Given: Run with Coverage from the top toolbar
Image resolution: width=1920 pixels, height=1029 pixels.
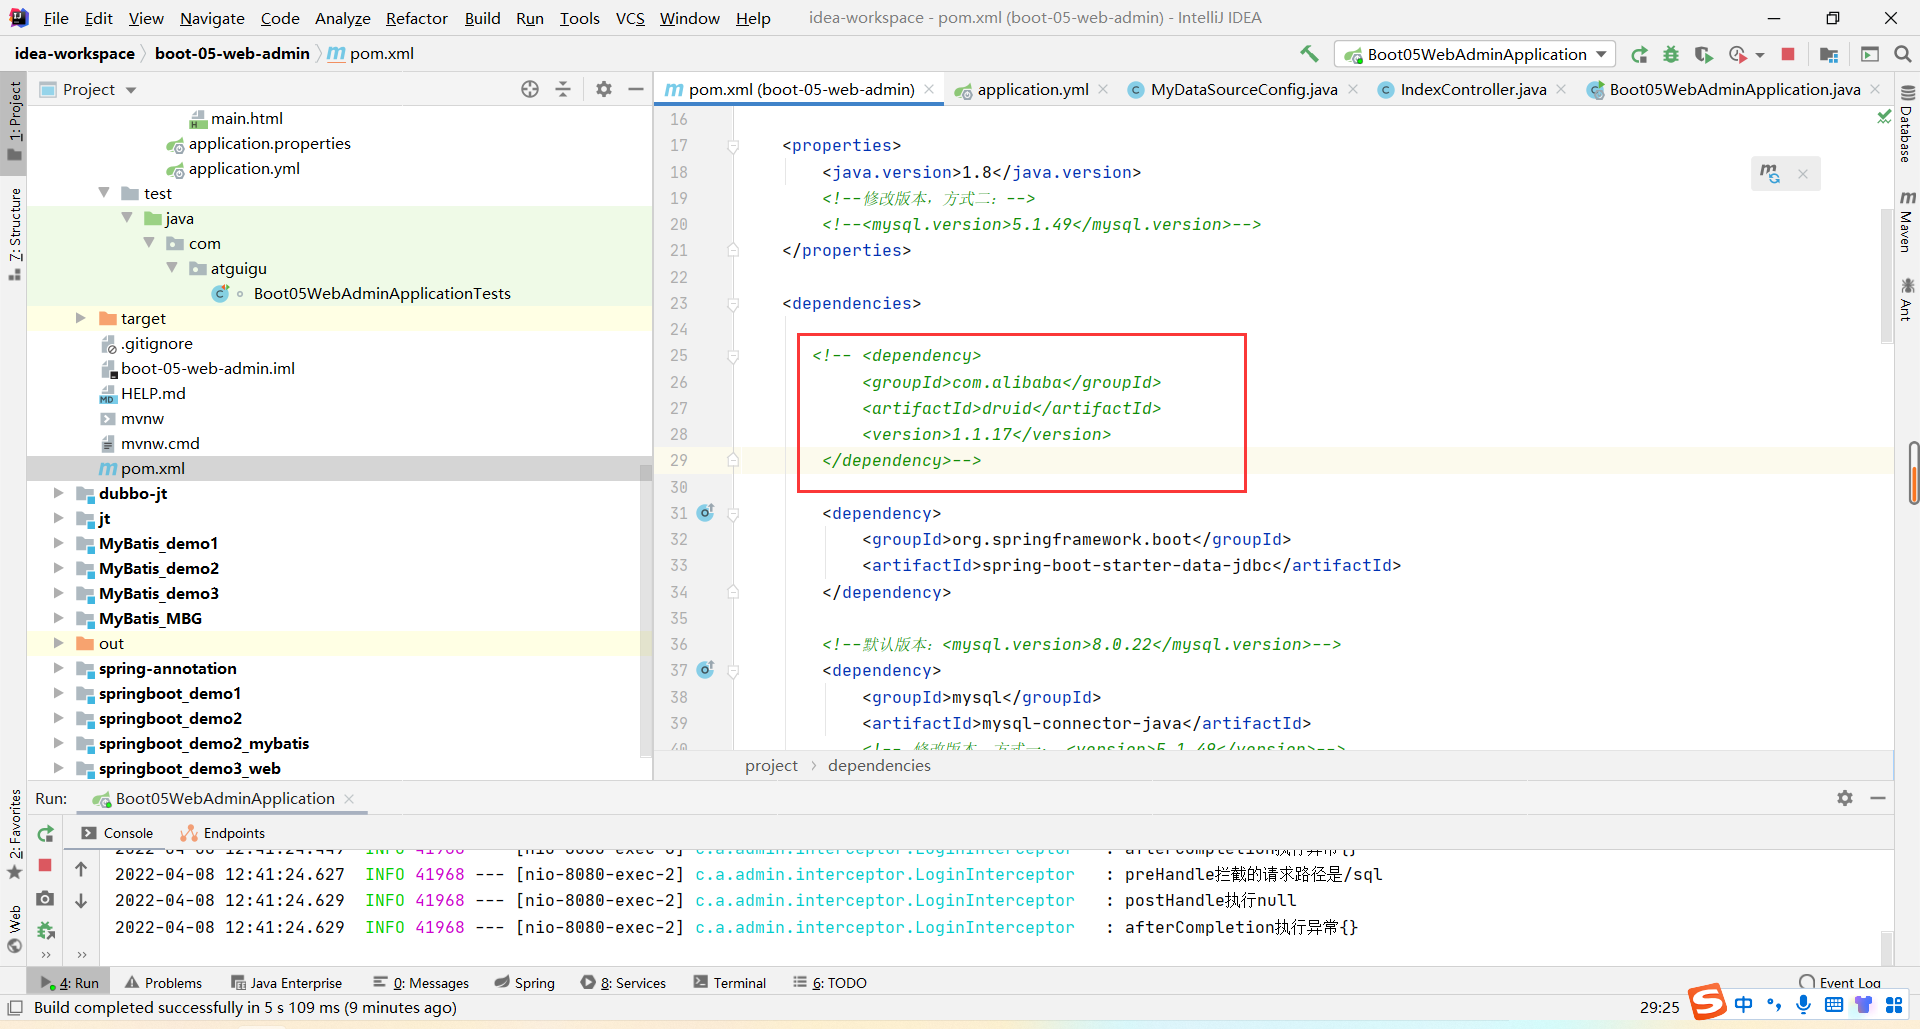Looking at the screenshot, I should point(1704,54).
